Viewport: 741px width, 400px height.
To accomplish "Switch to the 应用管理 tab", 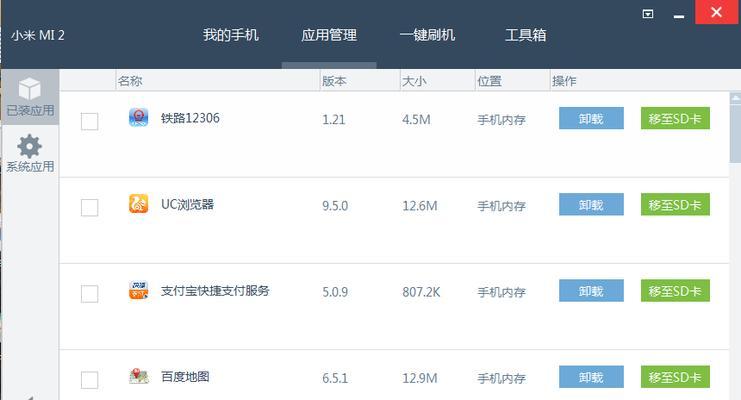I will click(329, 35).
